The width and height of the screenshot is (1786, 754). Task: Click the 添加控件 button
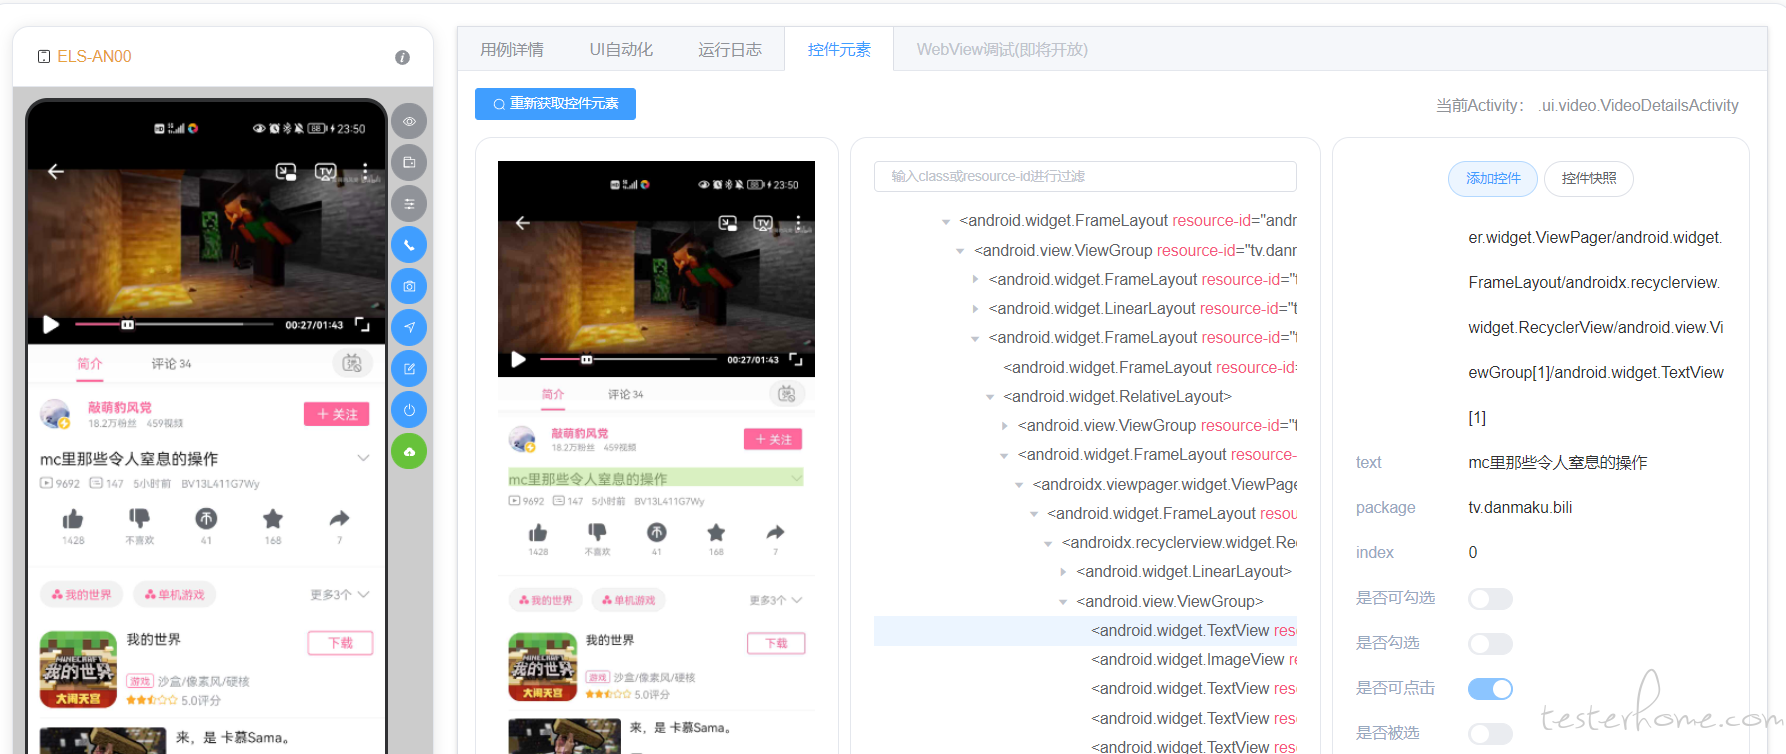point(1493,178)
